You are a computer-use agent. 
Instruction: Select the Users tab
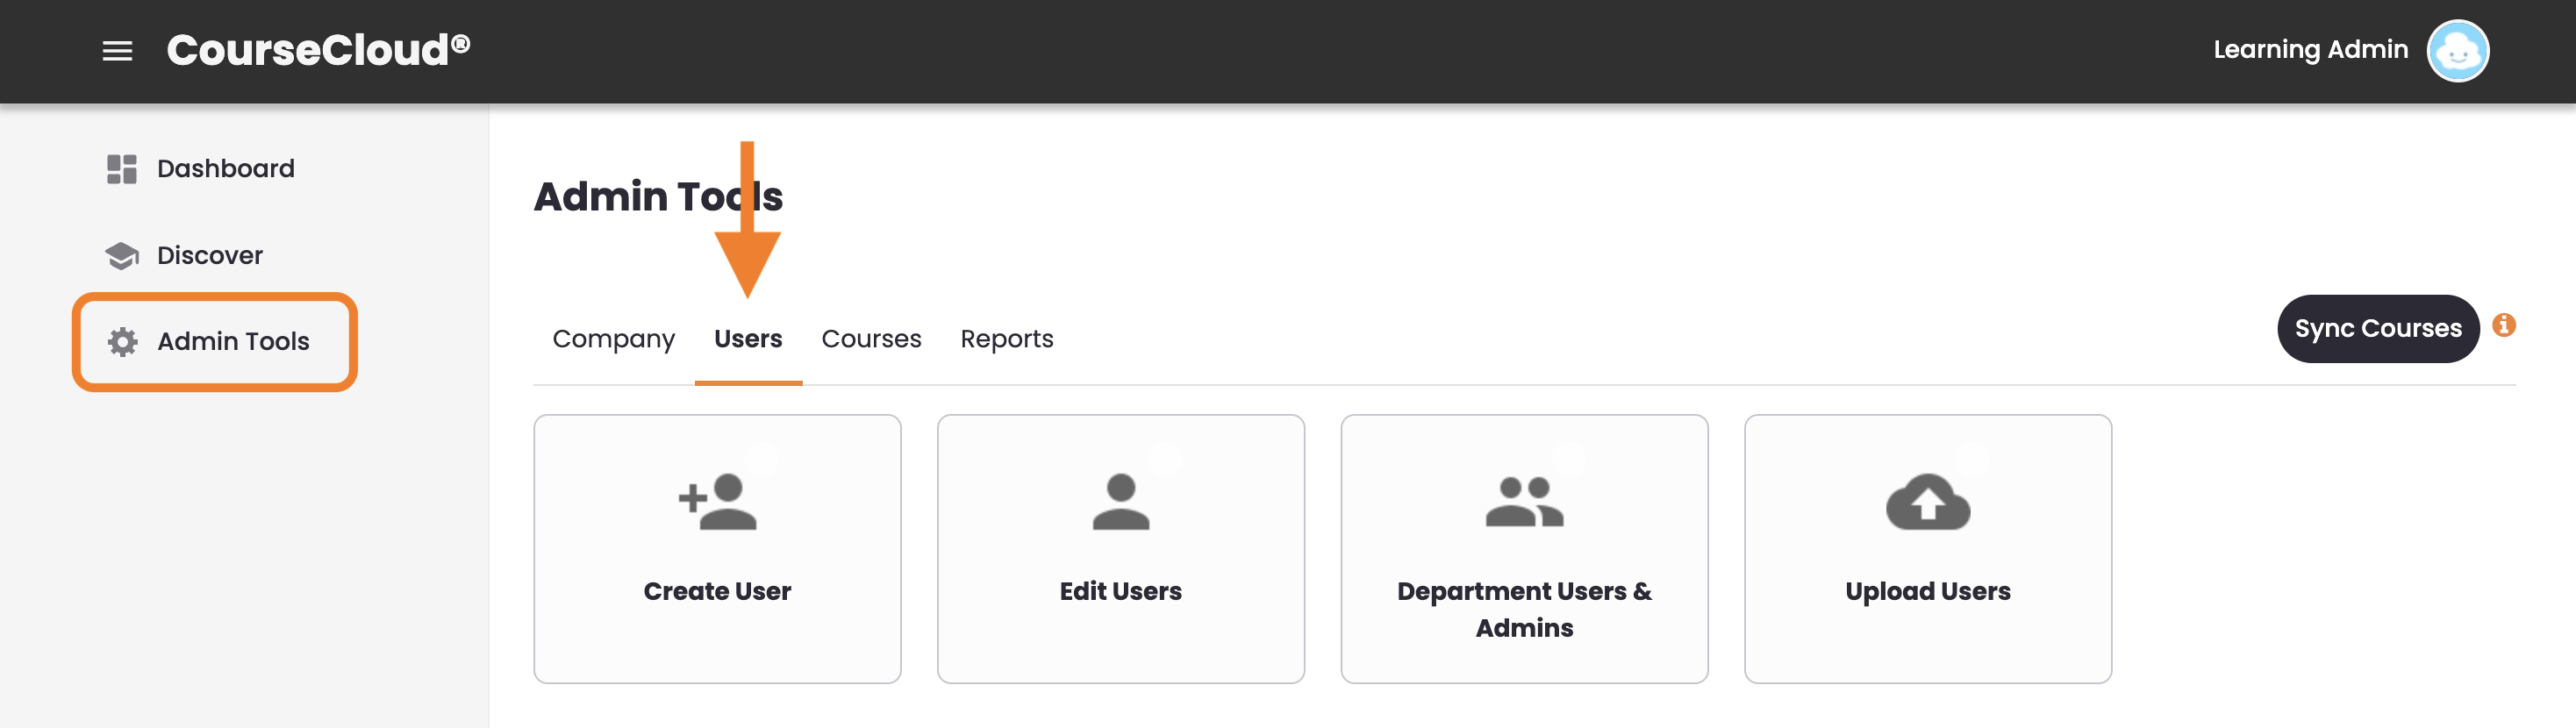748,340
